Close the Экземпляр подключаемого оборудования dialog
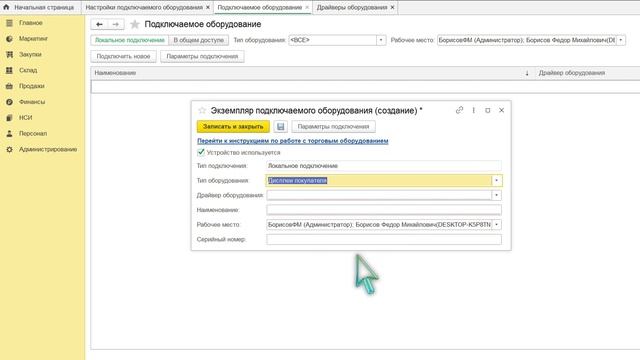 pos(502,110)
